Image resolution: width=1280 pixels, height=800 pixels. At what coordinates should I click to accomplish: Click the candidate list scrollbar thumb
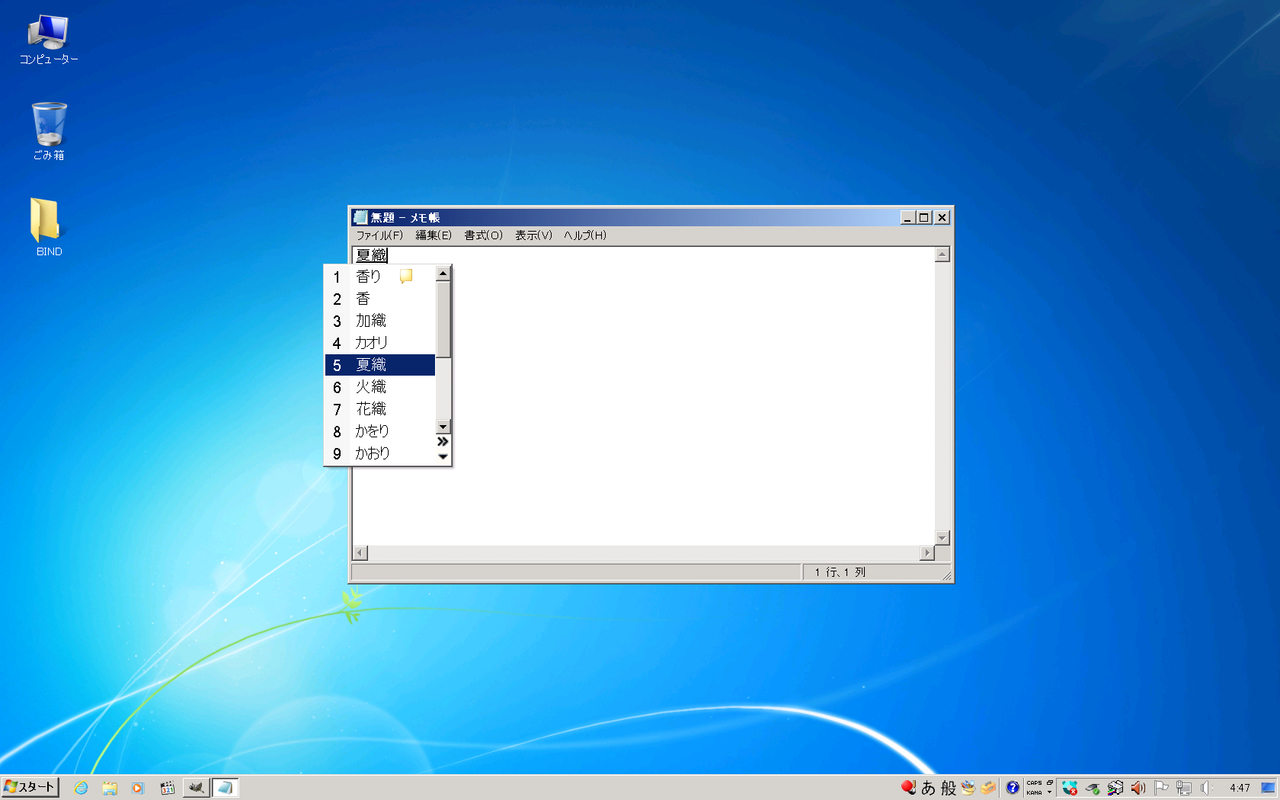[443, 319]
